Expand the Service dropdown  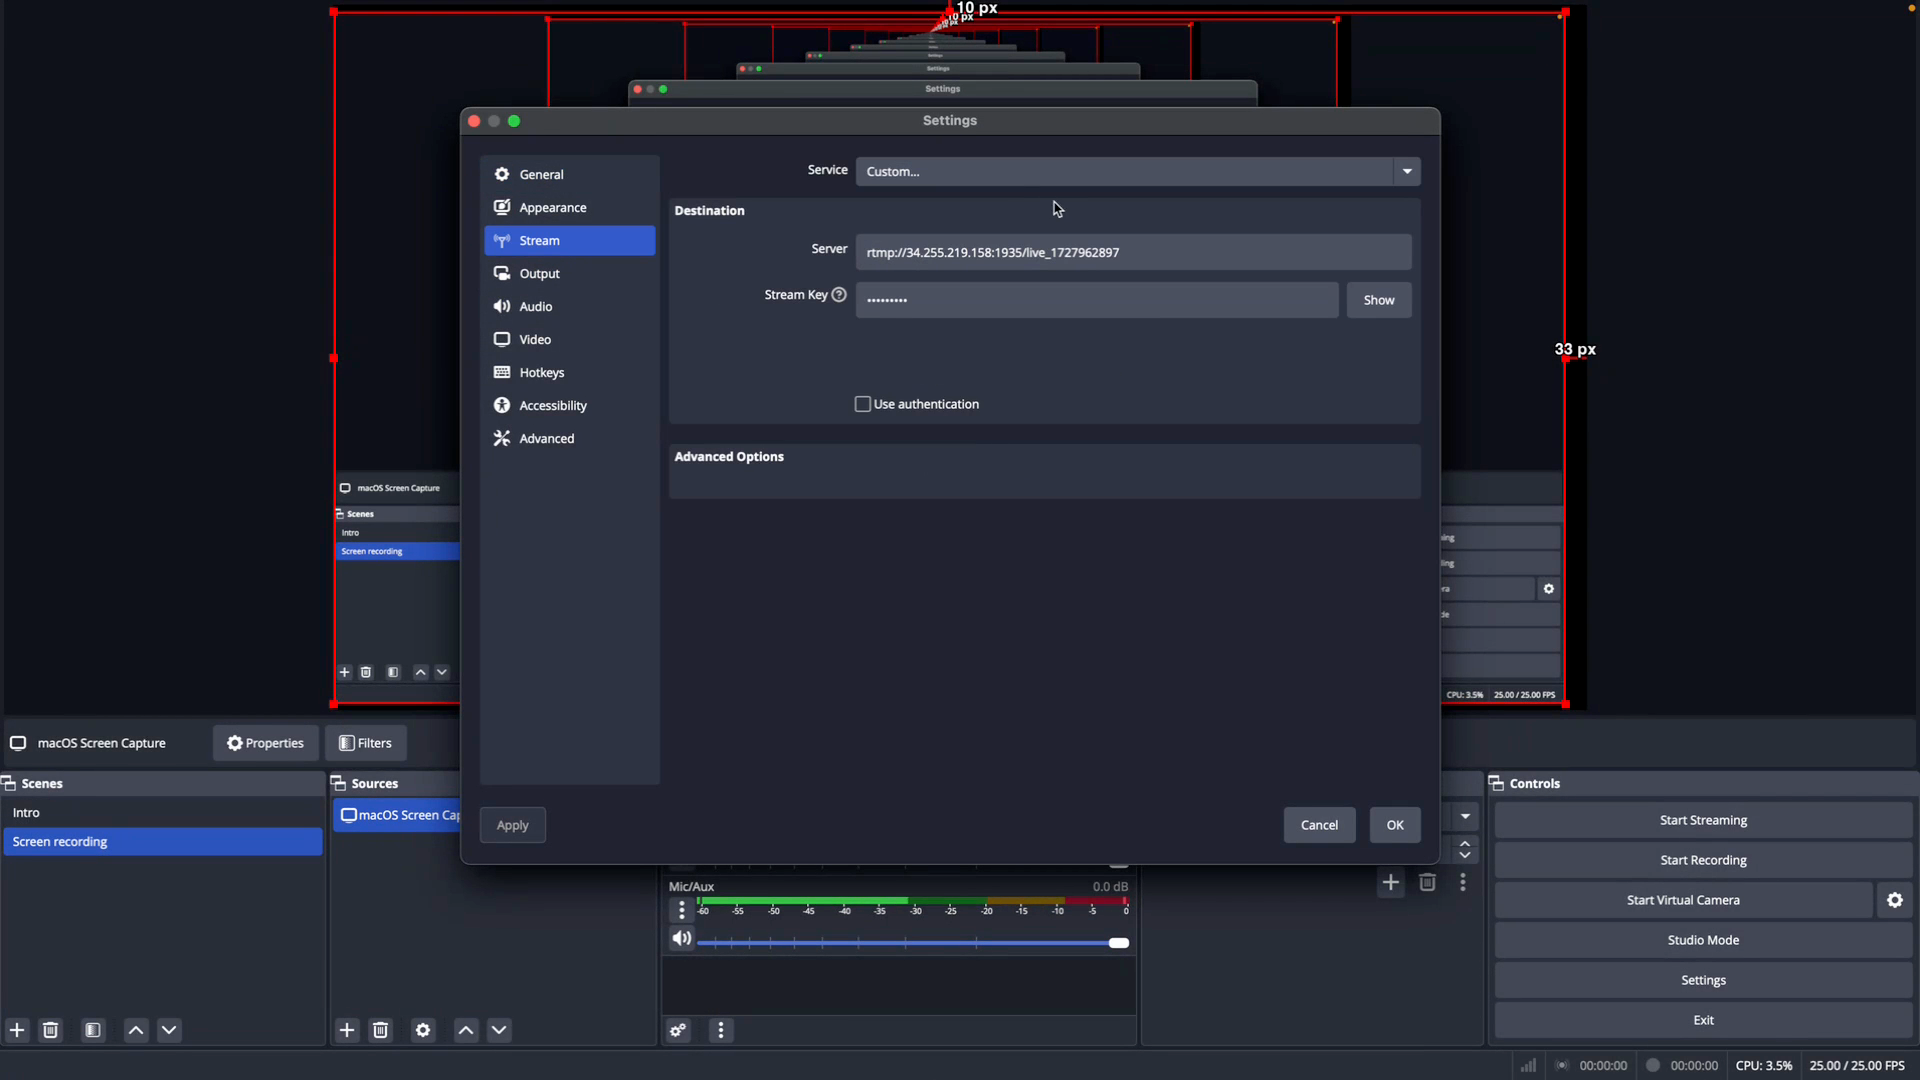[x=1407, y=172]
